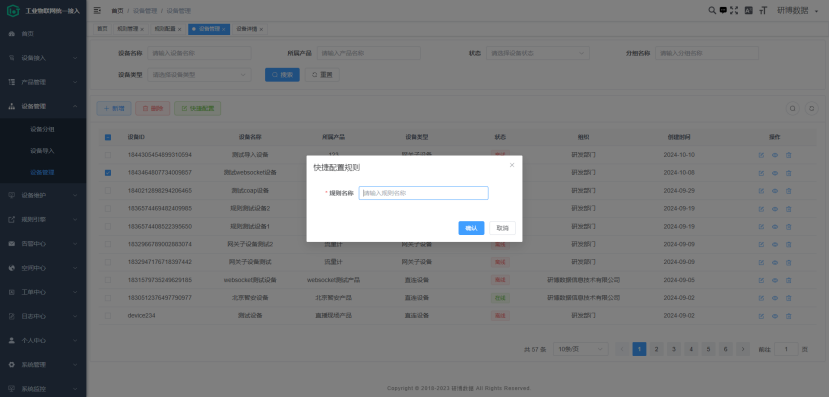Check the device234 row checkbox
This screenshot has width=830, height=397.
[x=108, y=315]
